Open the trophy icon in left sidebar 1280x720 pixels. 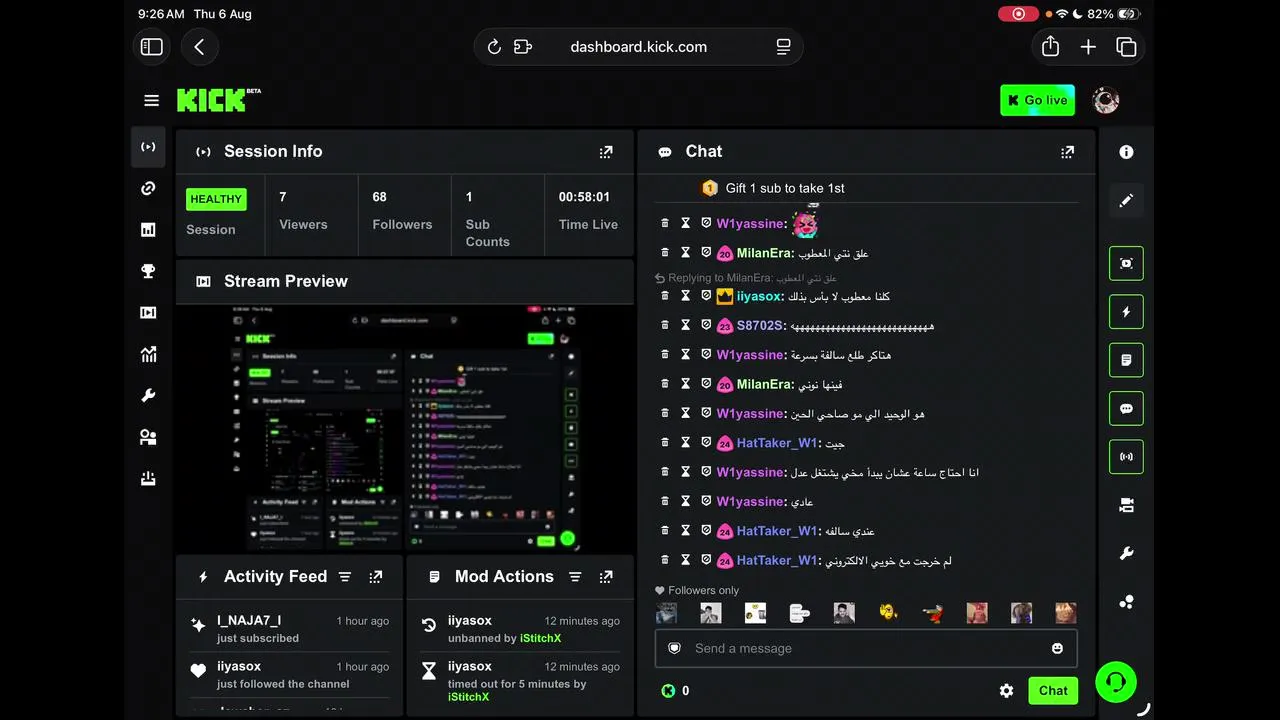[148, 271]
